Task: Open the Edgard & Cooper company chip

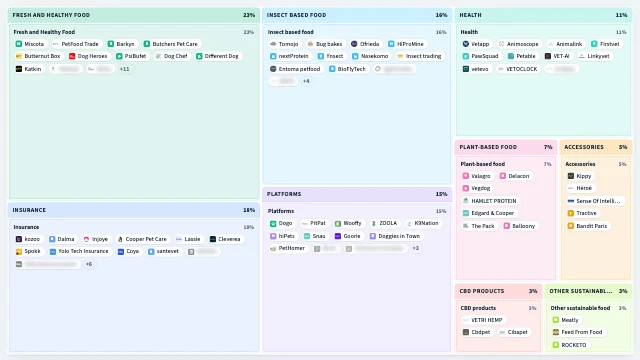Action: (x=489, y=213)
